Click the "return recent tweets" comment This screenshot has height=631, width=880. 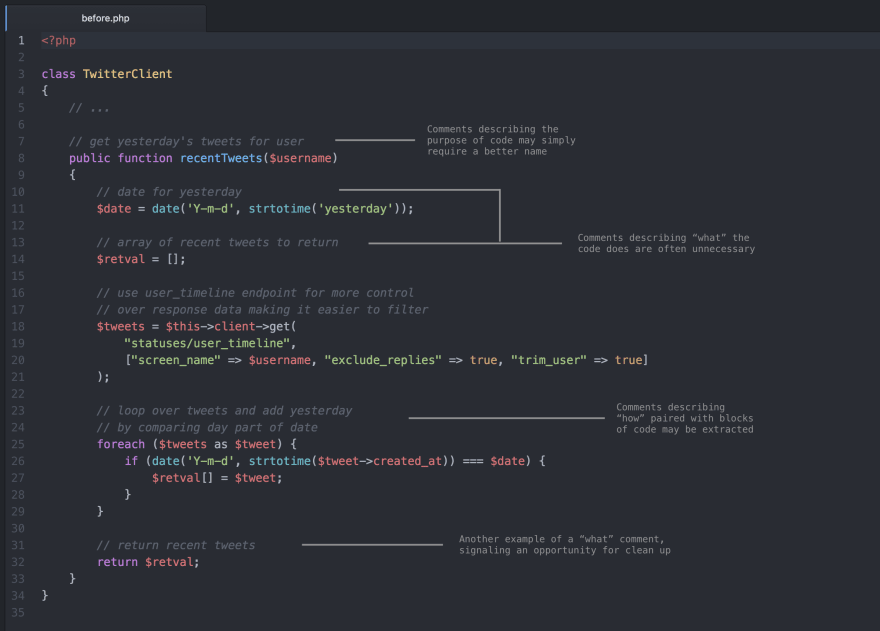pyautogui.click(x=176, y=546)
